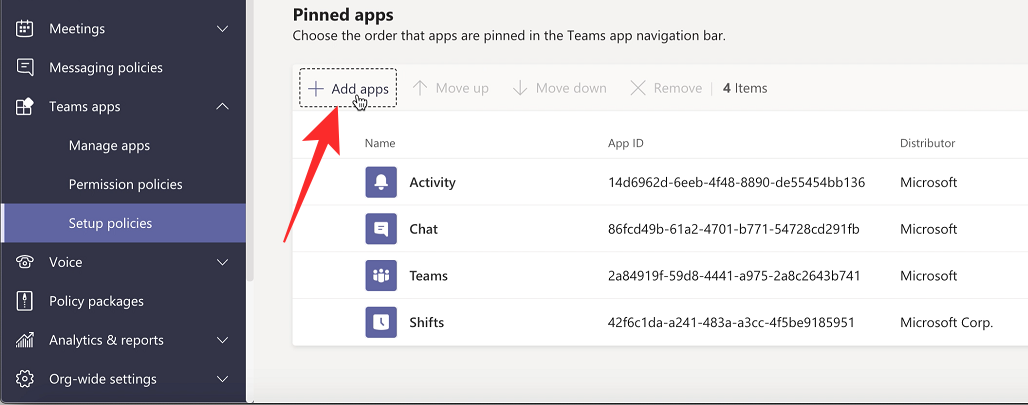
Task: Click the Policy packages icon
Action: (x=24, y=301)
